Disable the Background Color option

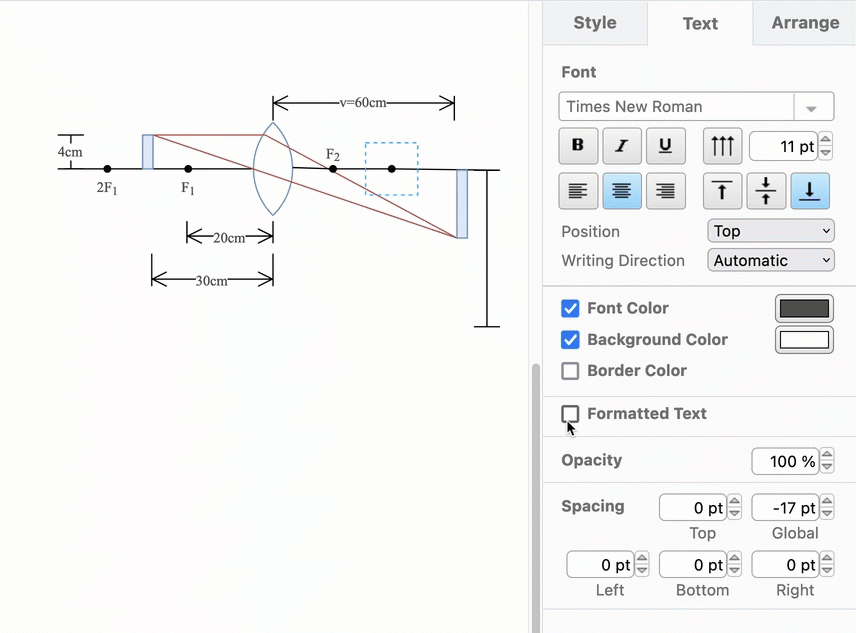tap(570, 340)
